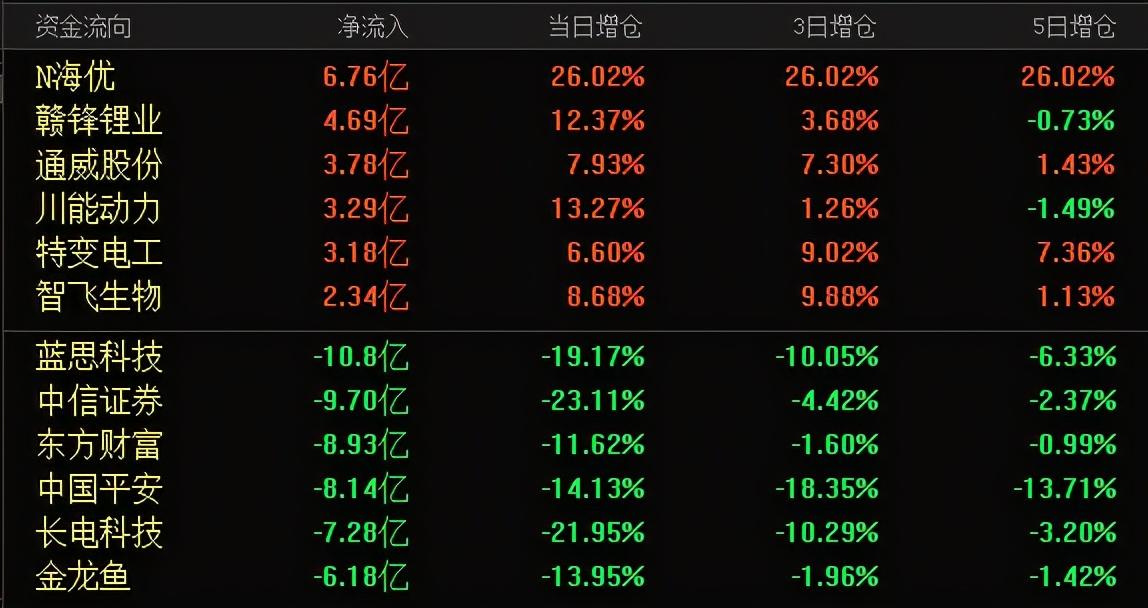This screenshot has height=608, width=1148.
Task: Click 蓝思科技 daily value -19.17%
Action: click(592, 357)
